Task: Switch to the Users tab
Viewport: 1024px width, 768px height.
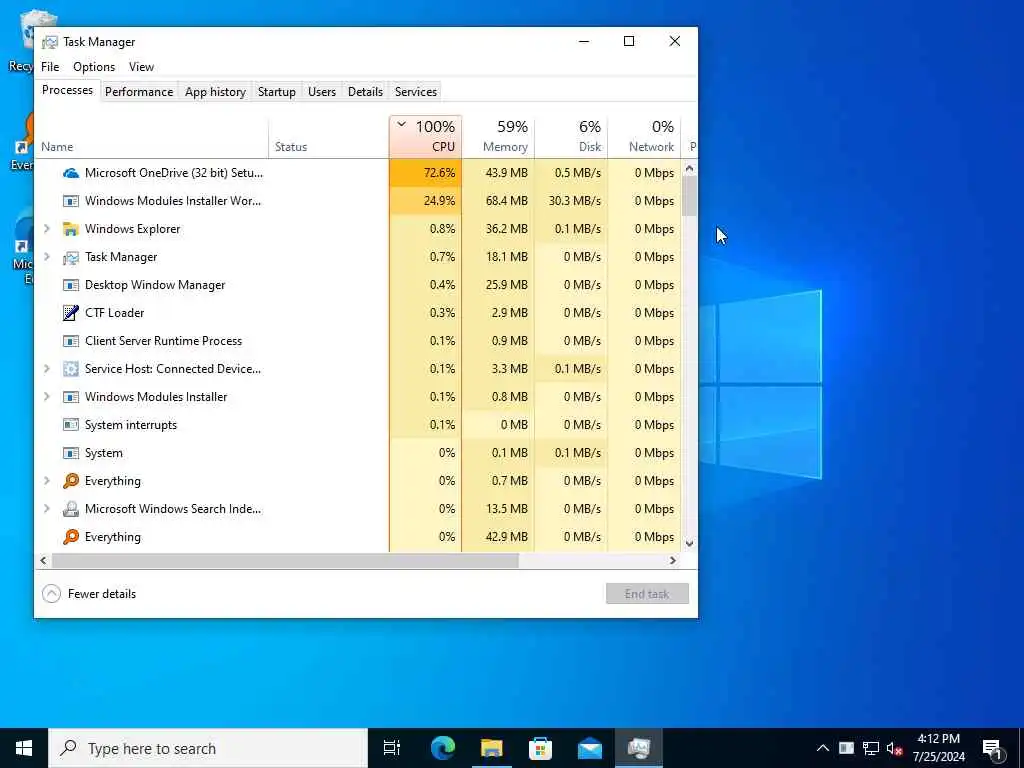Action: pyautogui.click(x=322, y=91)
